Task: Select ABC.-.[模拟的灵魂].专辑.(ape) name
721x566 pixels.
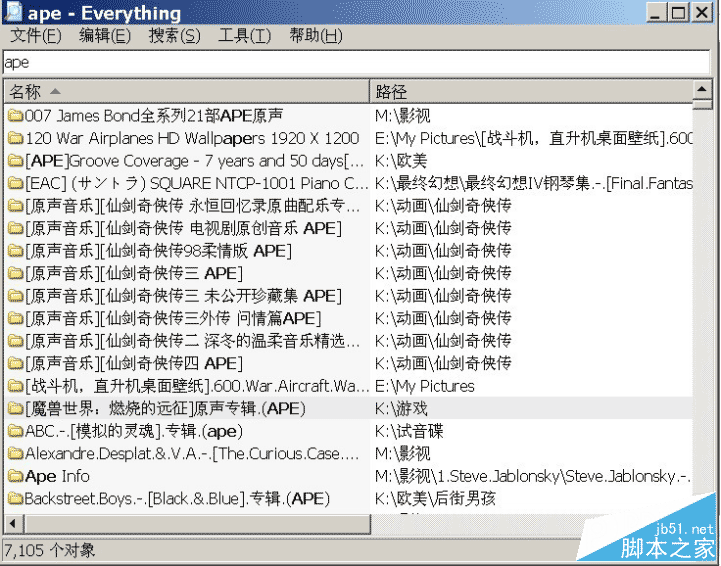Action: coord(134,431)
